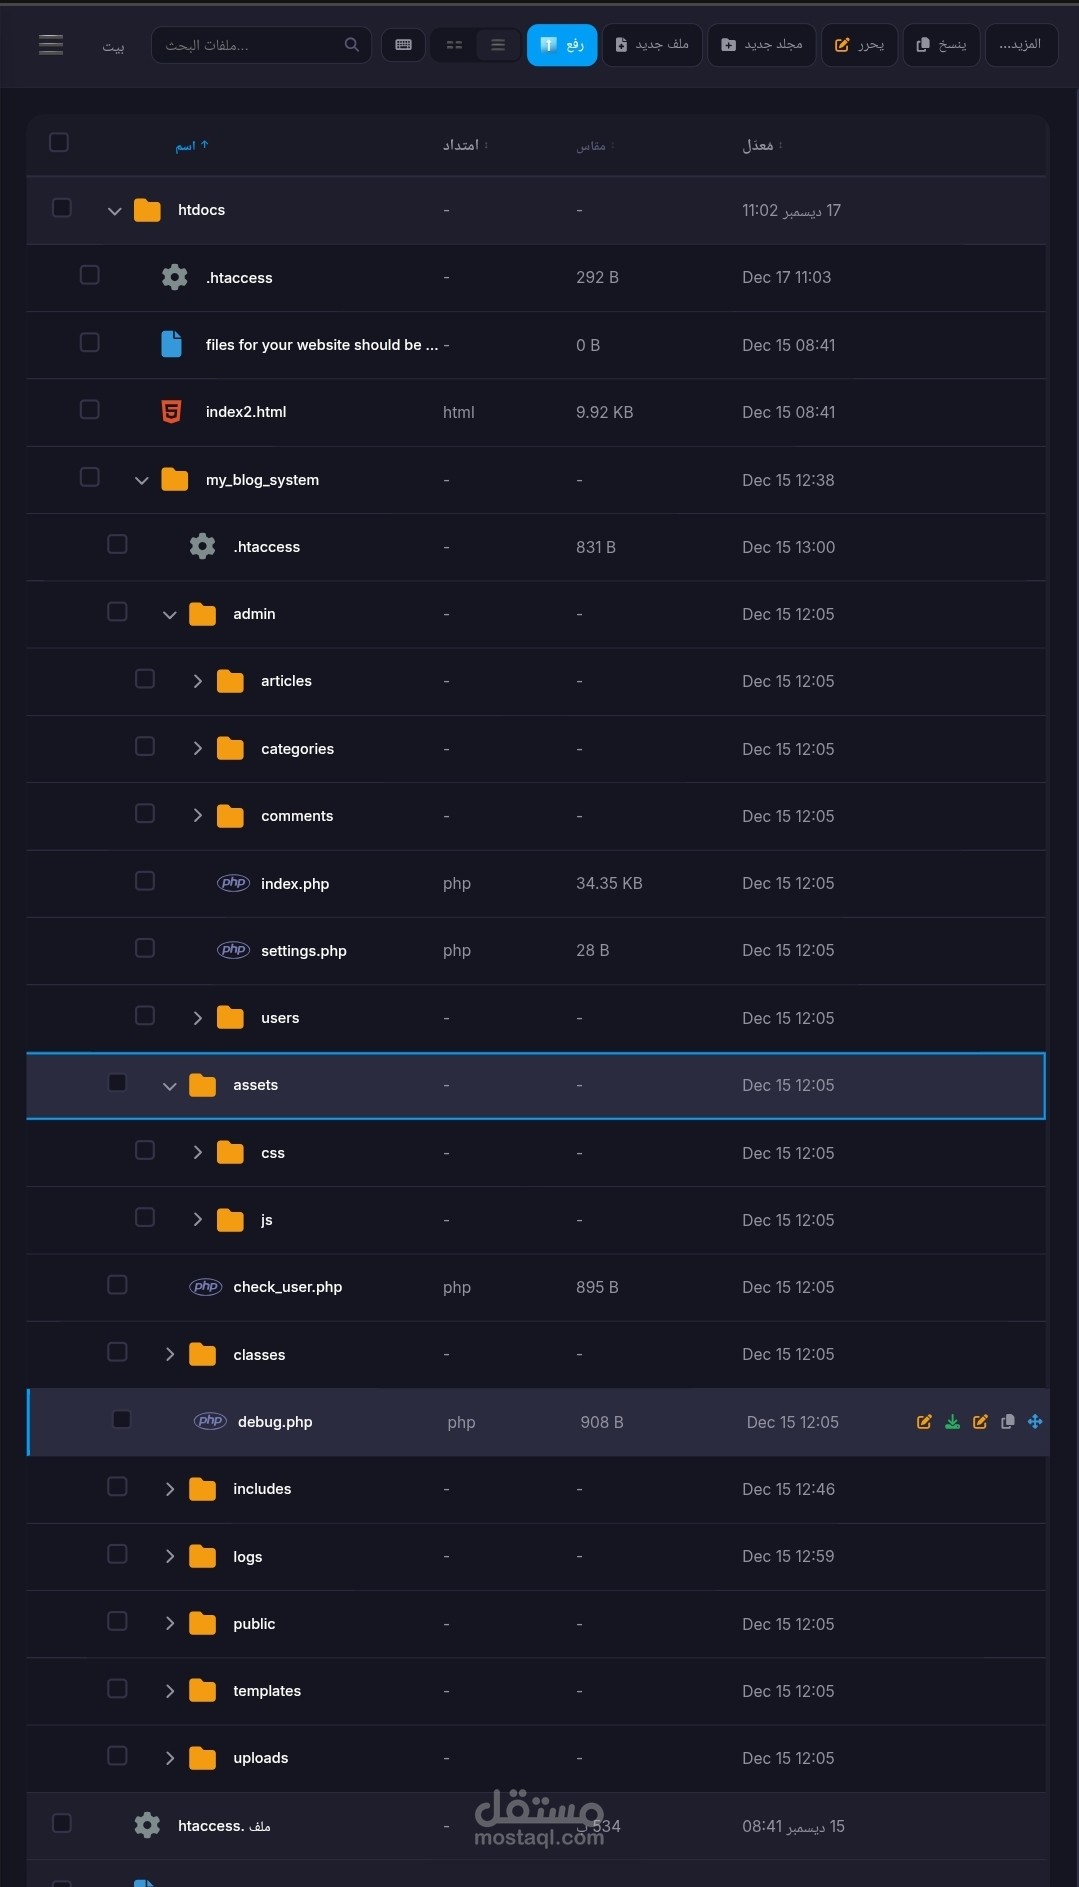Click the keyboard shortcuts icon
The image size is (1079, 1887).
(404, 45)
